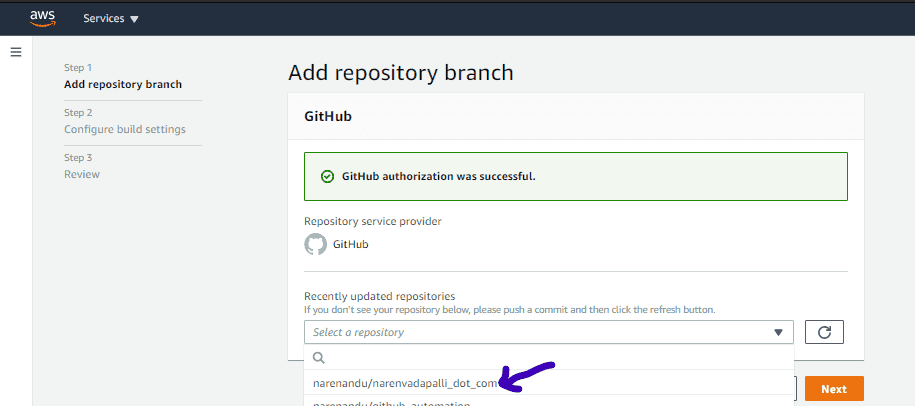Viewport: 915px width, 406px height.
Task: Click the AWS logo
Action: 41,18
